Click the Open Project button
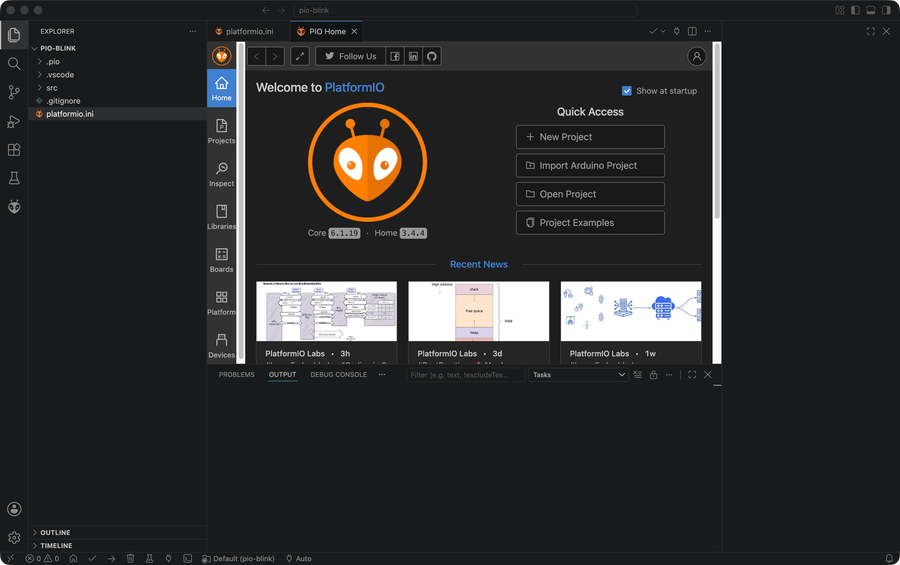900x565 pixels. pos(590,194)
